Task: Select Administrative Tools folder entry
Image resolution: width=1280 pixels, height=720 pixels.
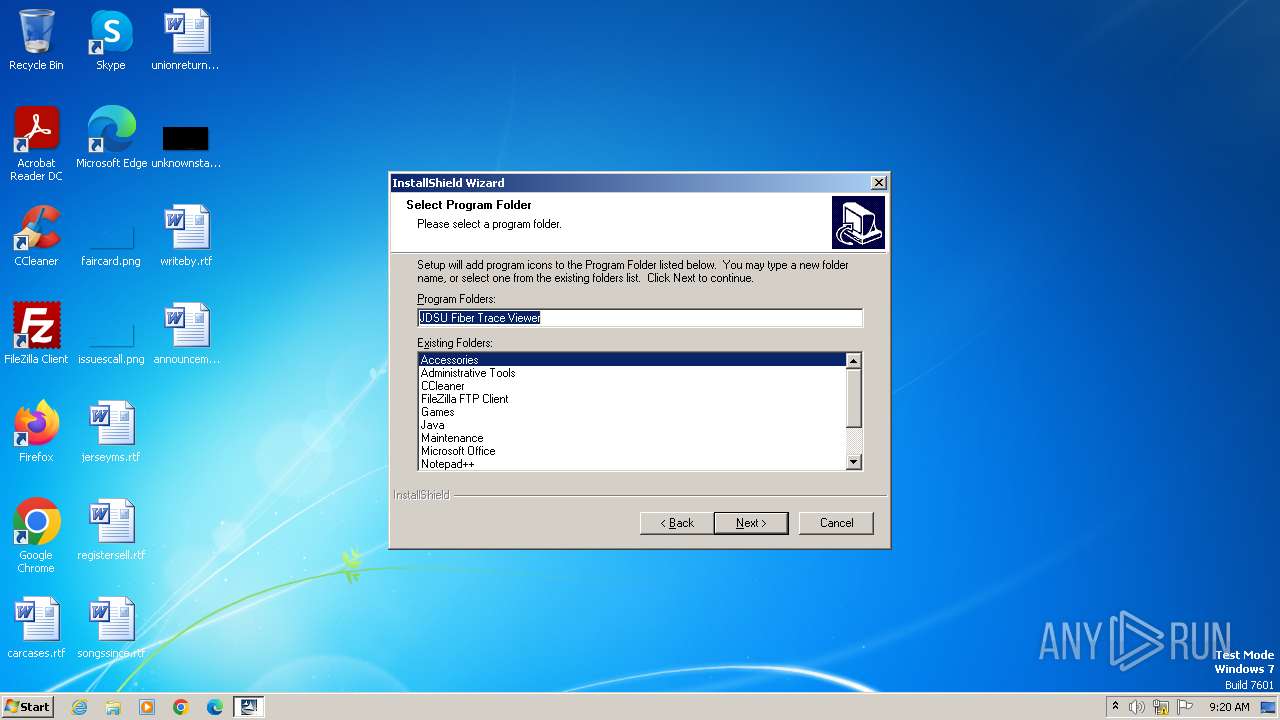Action: (x=632, y=373)
